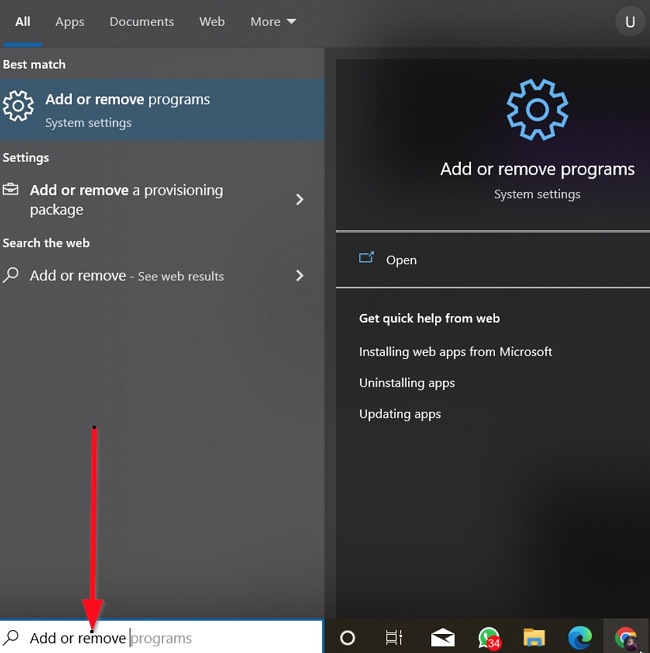The height and width of the screenshot is (653, 650).
Task: Open Uninstalling apps help link
Action: pos(407,383)
